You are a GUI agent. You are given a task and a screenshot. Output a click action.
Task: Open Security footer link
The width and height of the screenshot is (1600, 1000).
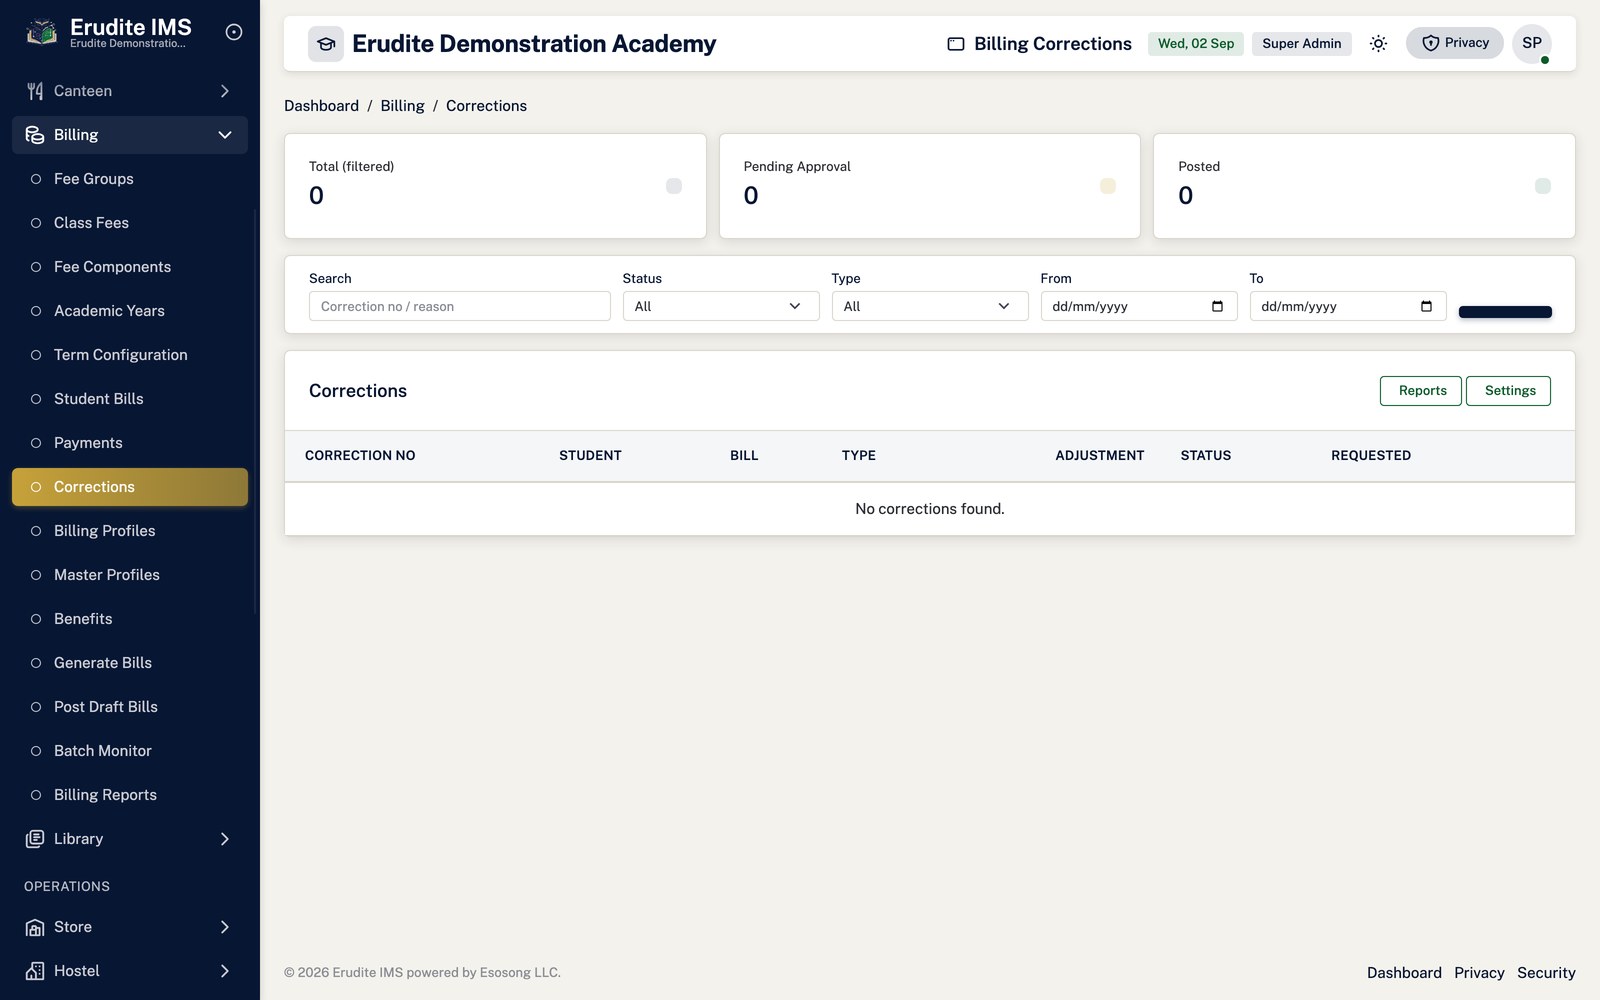click(x=1546, y=973)
